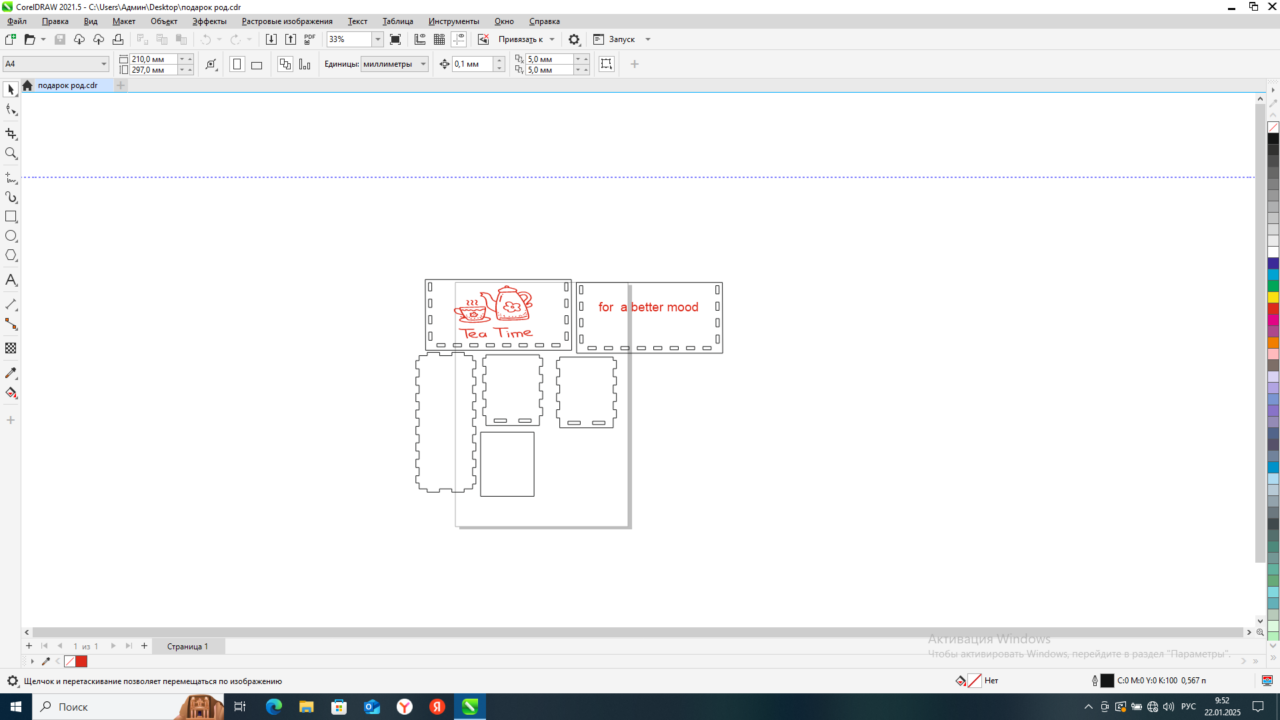Select the Crop tool

click(x=11, y=133)
